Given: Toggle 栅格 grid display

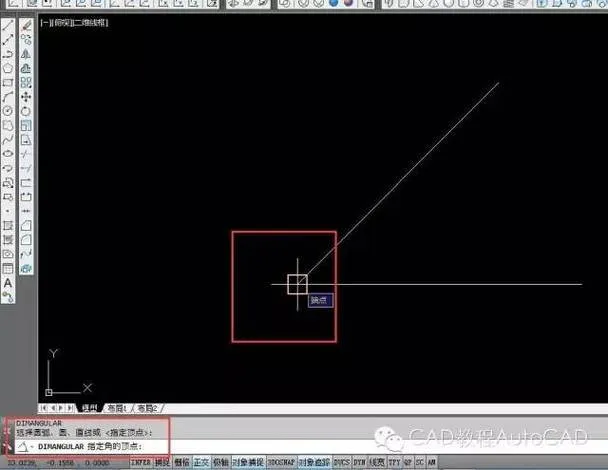Looking at the screenshot, I should [x=181, y=462].
